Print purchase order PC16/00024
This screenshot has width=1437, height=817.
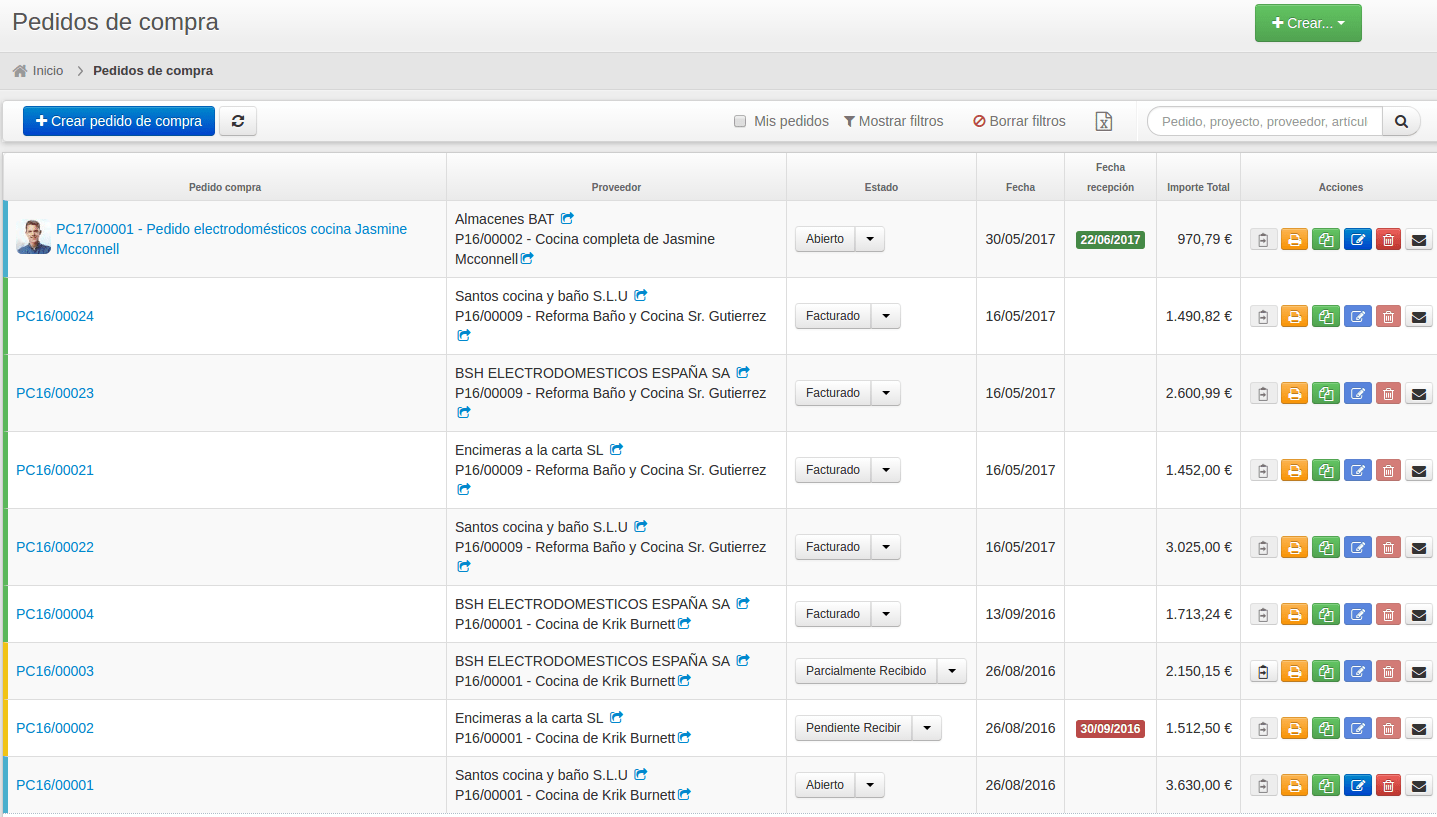(x=1294, y=316)
